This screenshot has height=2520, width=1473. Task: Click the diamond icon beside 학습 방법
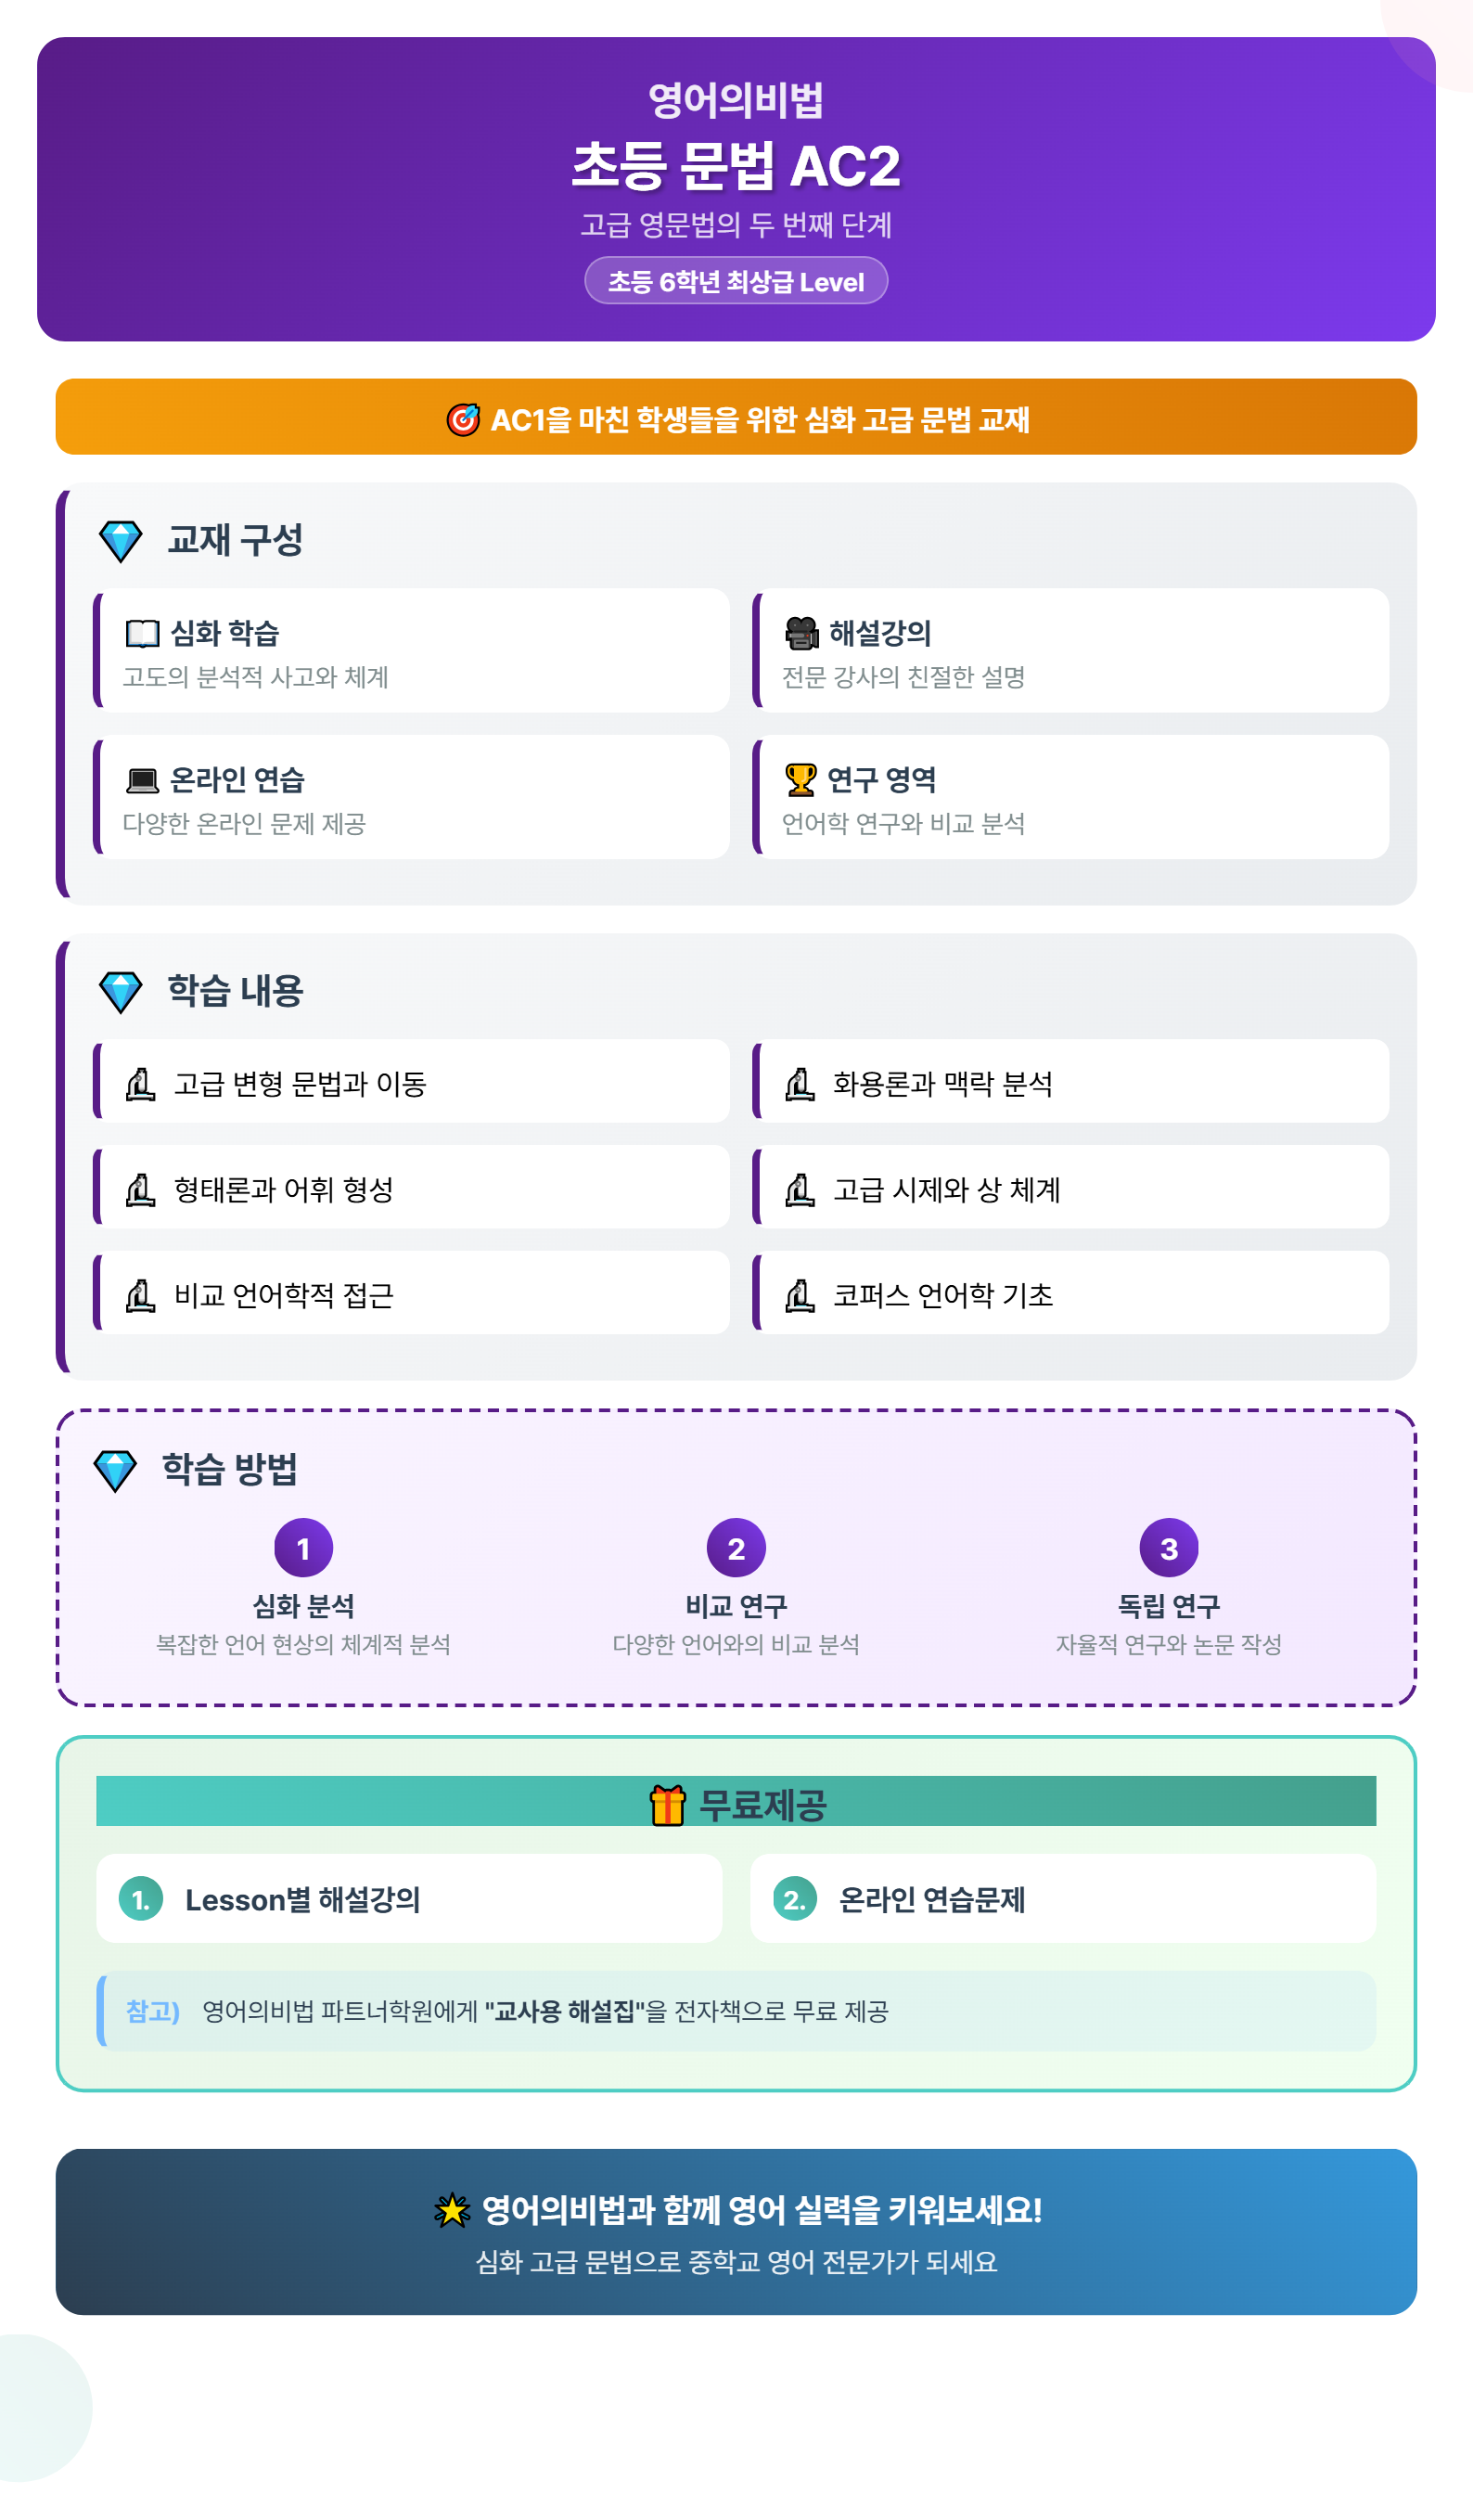pyautogui.click(x=115, y=1471)
